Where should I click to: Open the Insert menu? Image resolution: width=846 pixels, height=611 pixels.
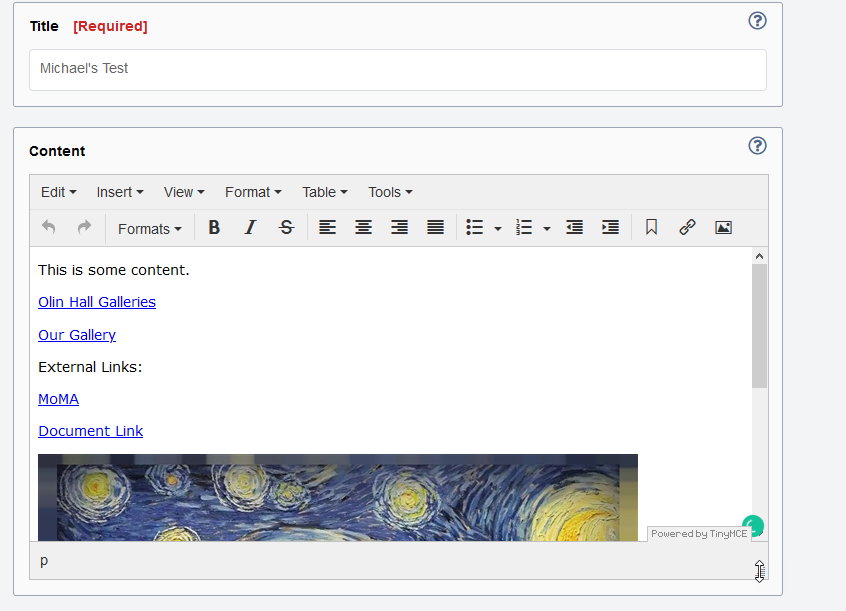[x=120, y=192]
